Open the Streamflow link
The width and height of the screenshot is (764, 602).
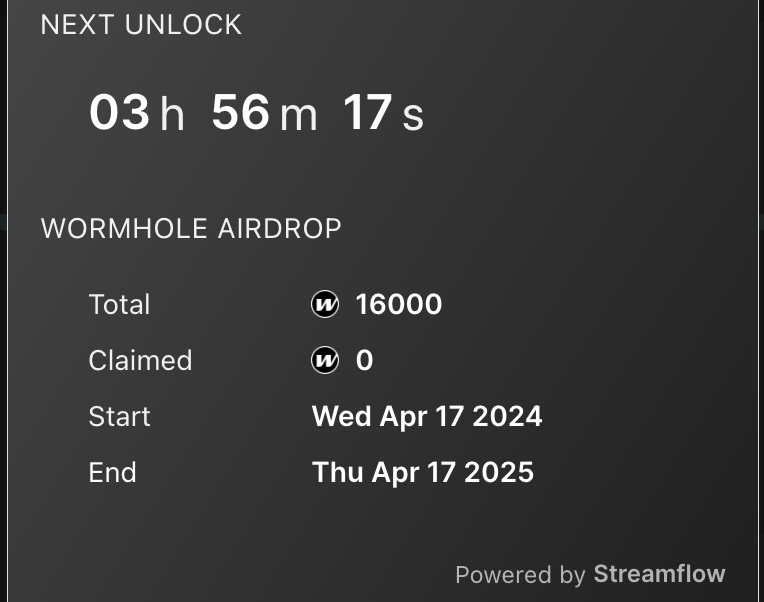pos(659,574)
